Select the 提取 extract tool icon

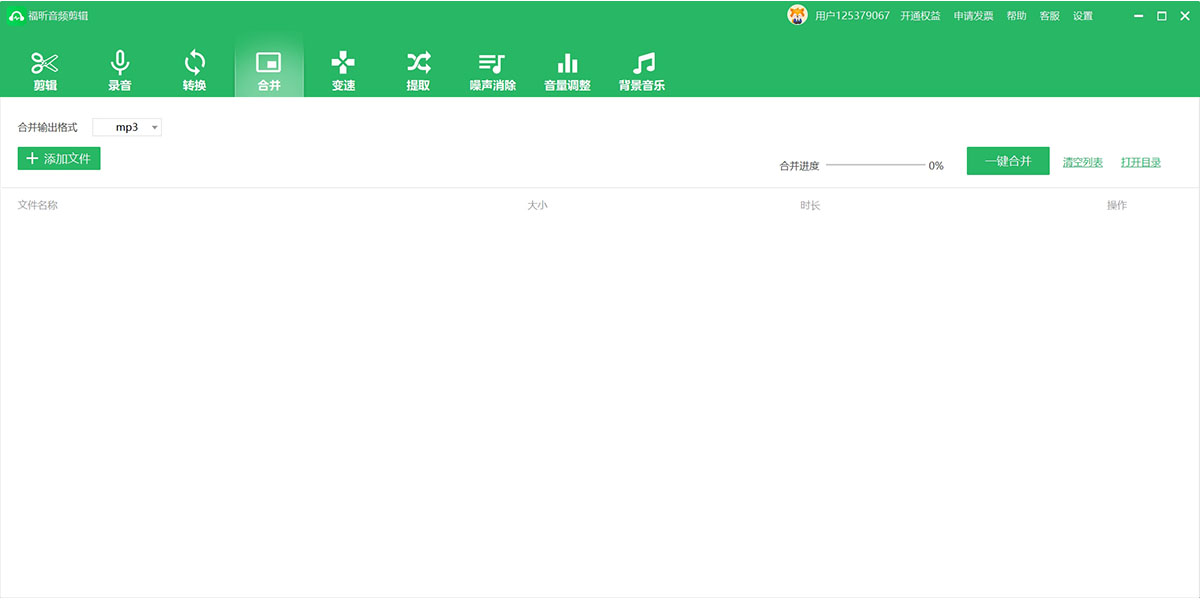418,70
